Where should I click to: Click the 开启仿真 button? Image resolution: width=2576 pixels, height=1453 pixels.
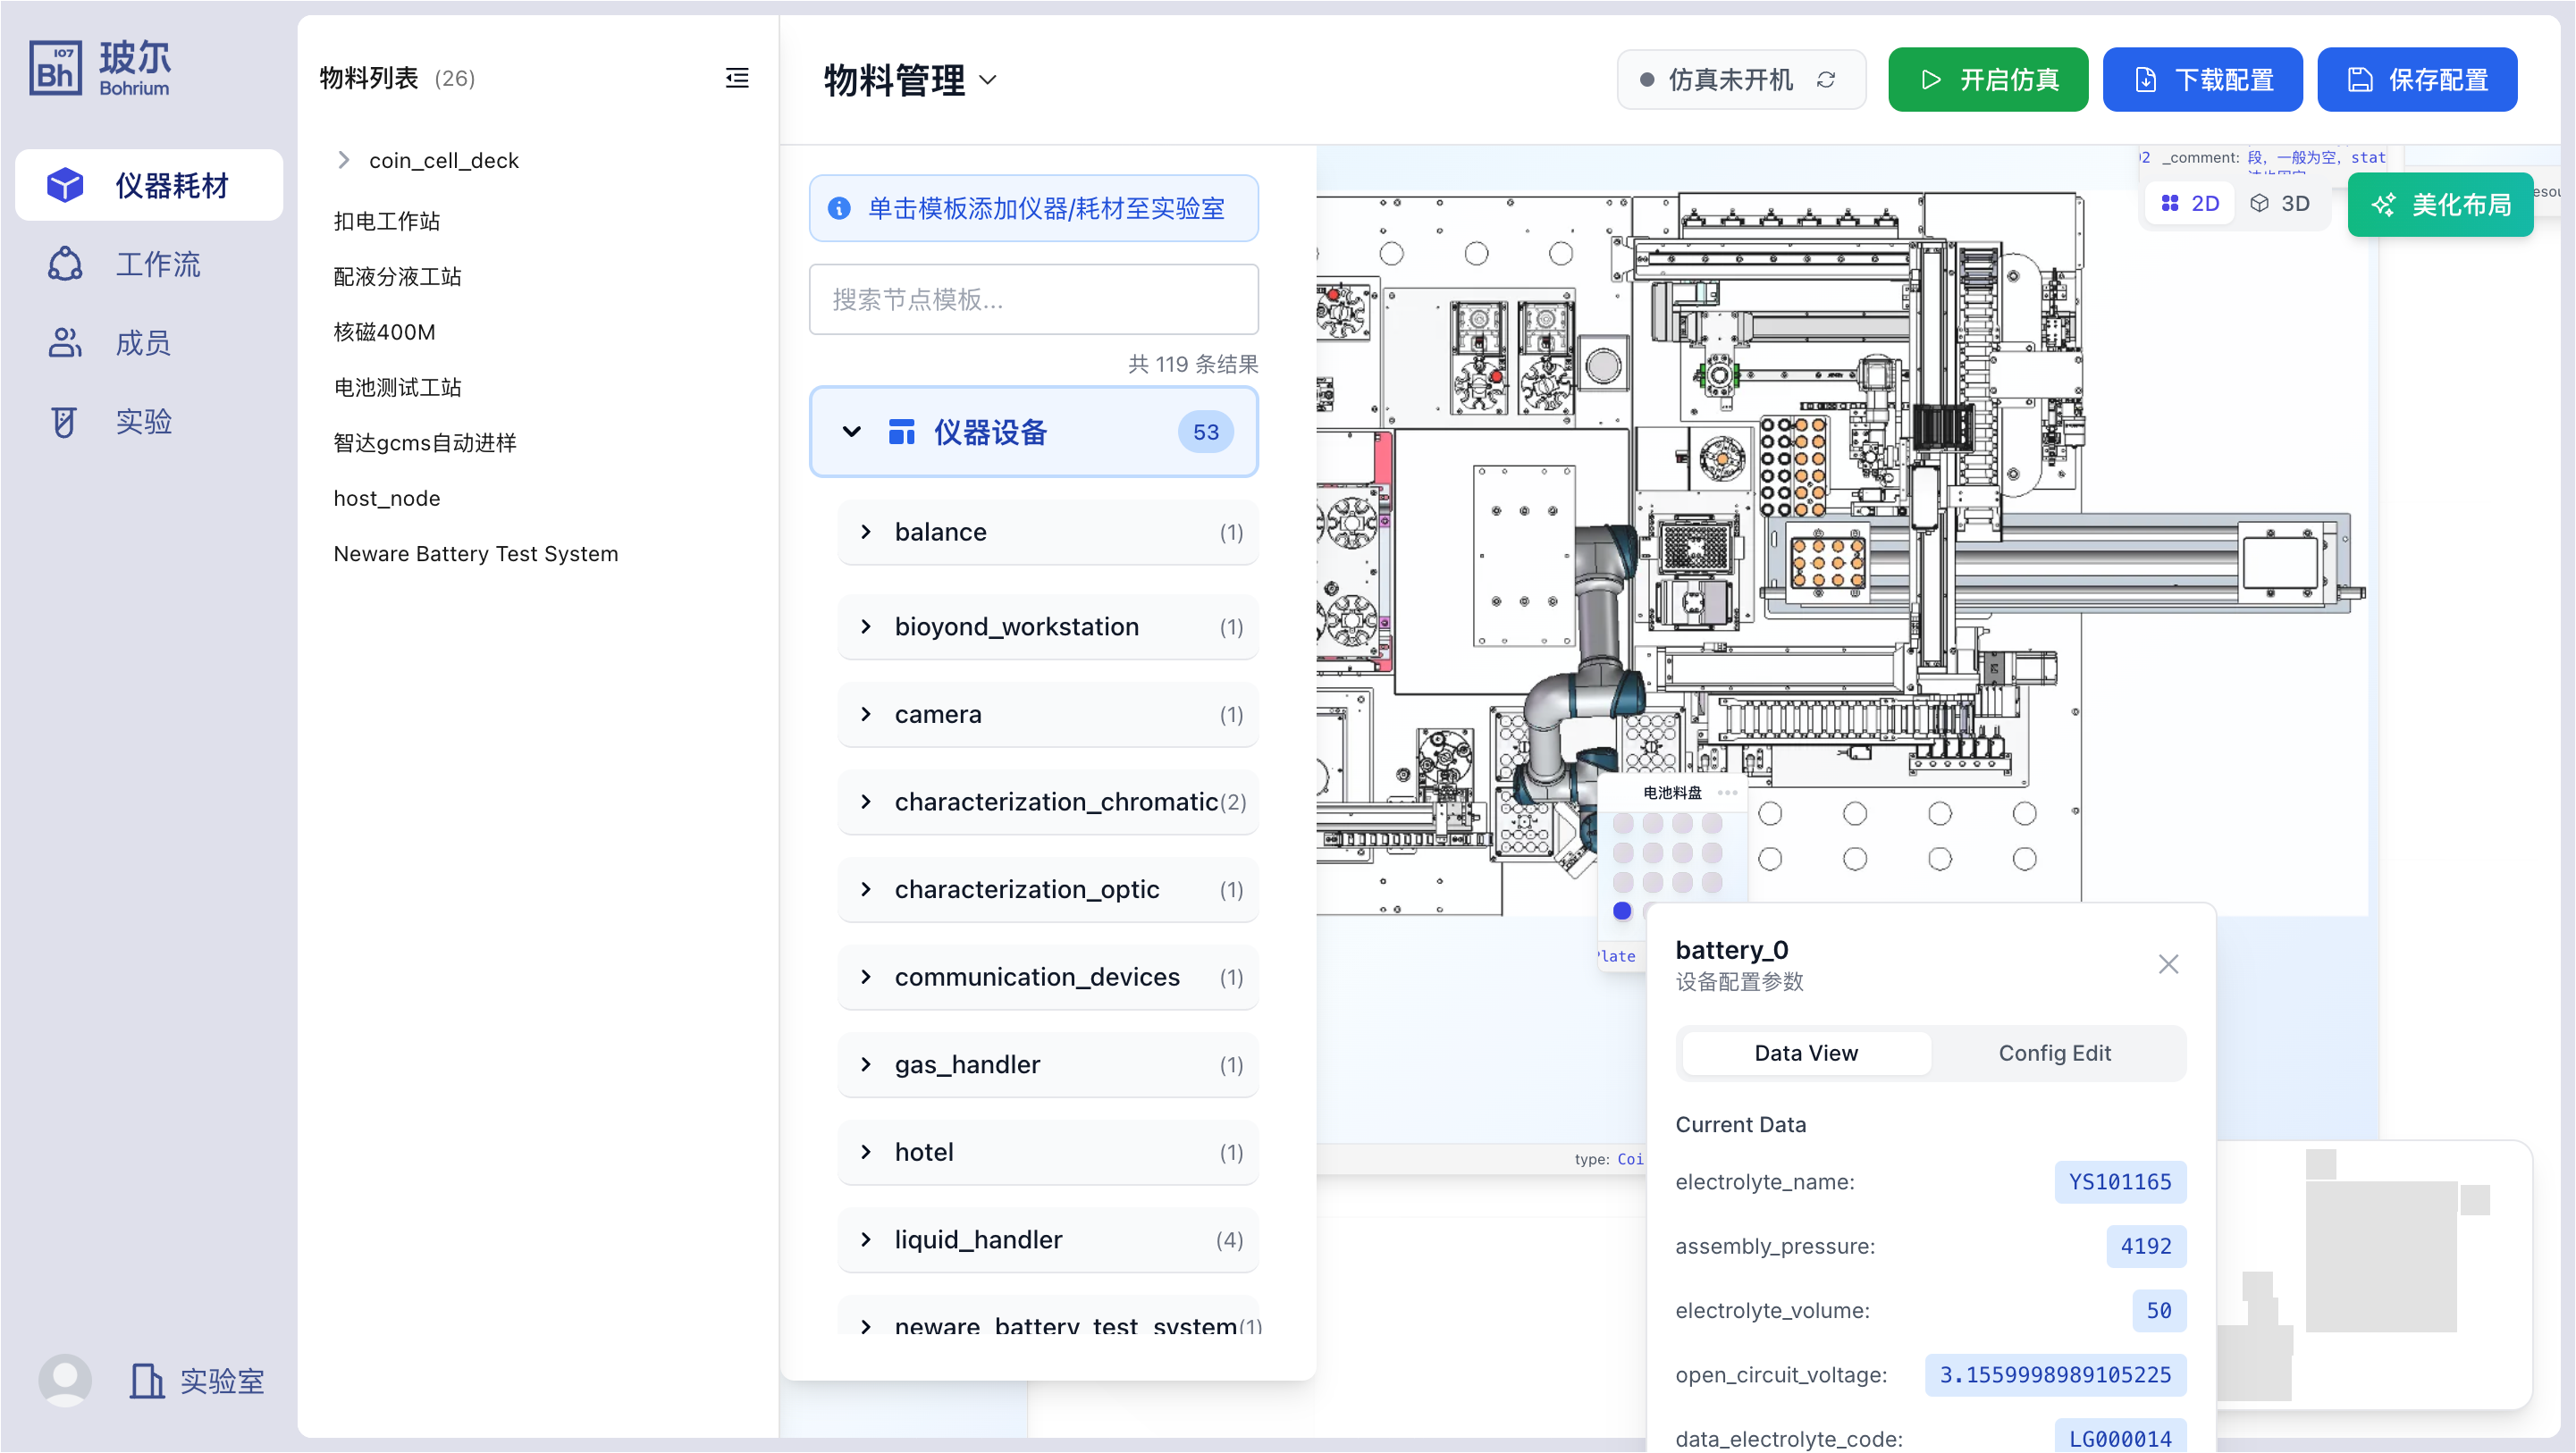[1987, 79]
